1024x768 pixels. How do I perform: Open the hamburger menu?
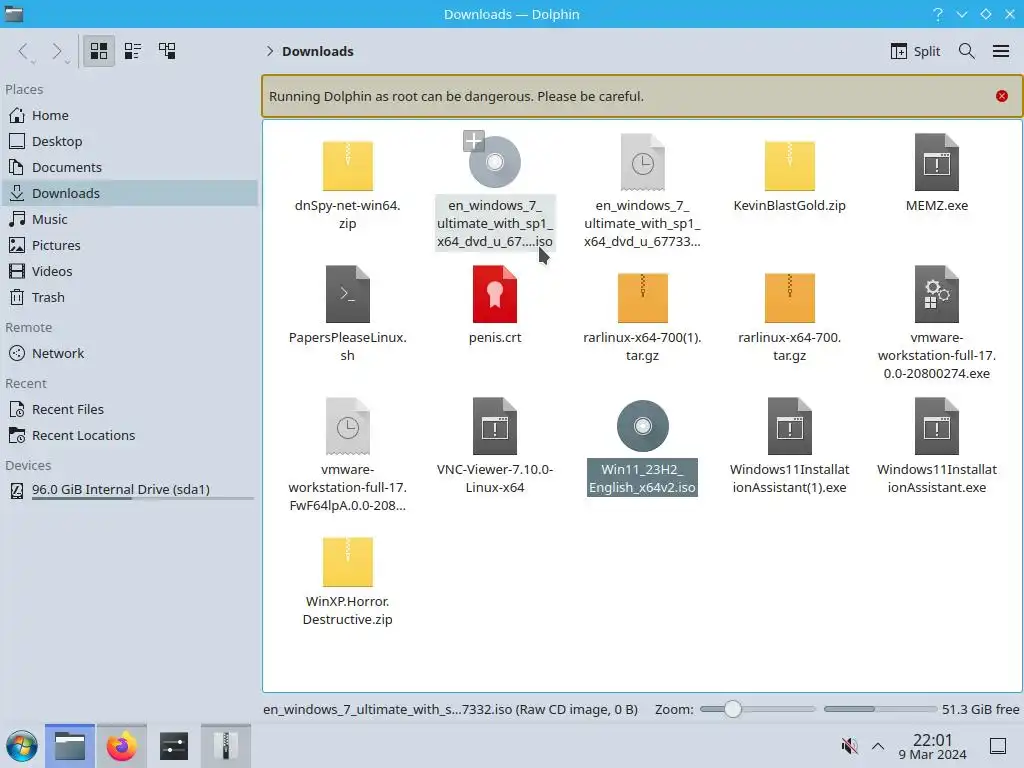[x=1001, y=51]
